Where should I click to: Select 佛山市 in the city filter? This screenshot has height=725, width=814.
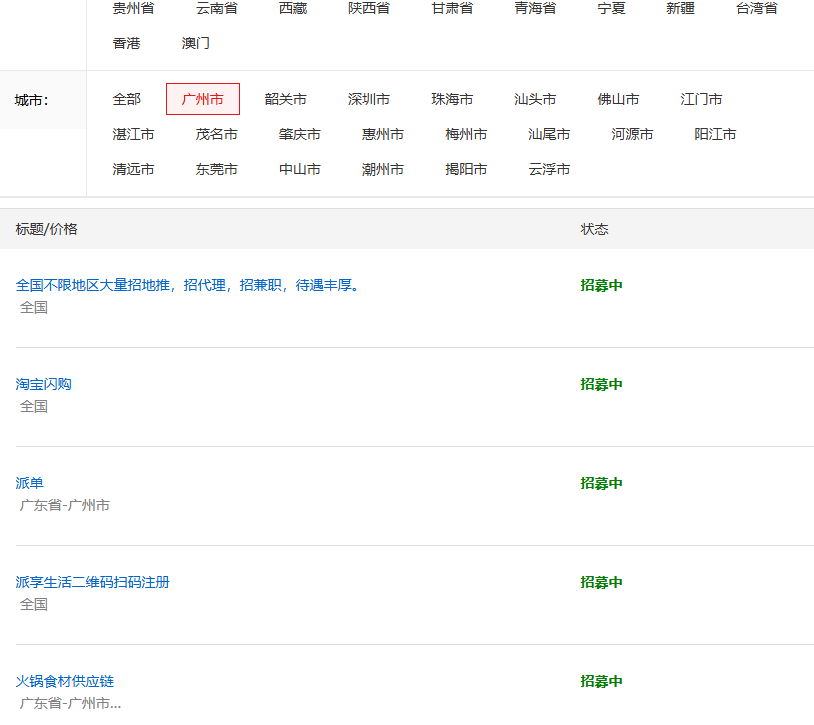coord(618,99)
